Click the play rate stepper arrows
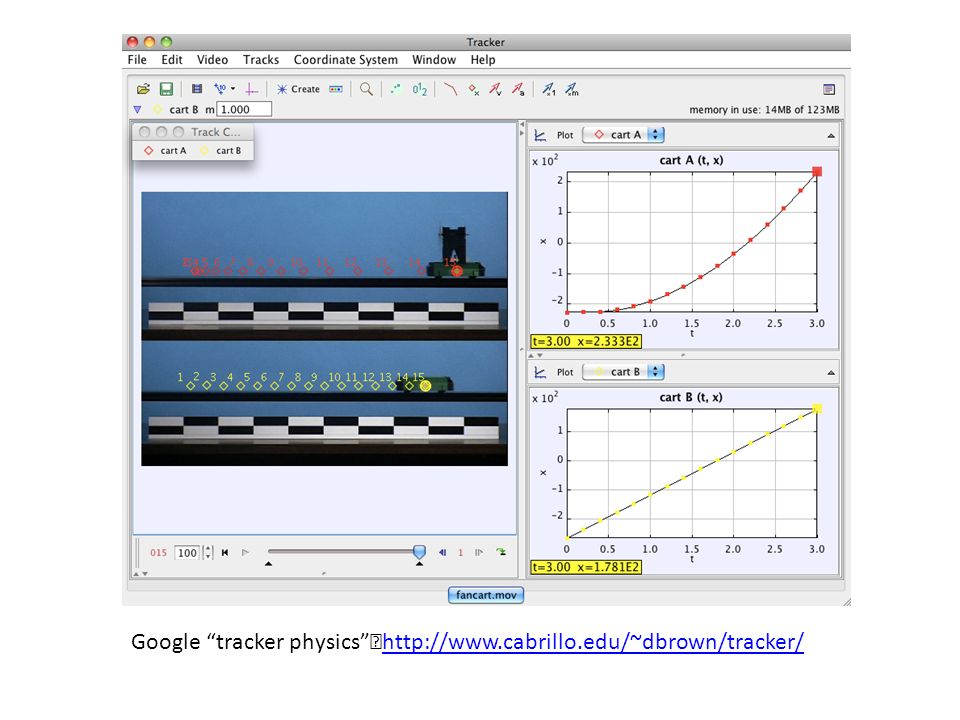Viewport: 960px width, 720px height. pyautogui.click(x=208, y=552)
